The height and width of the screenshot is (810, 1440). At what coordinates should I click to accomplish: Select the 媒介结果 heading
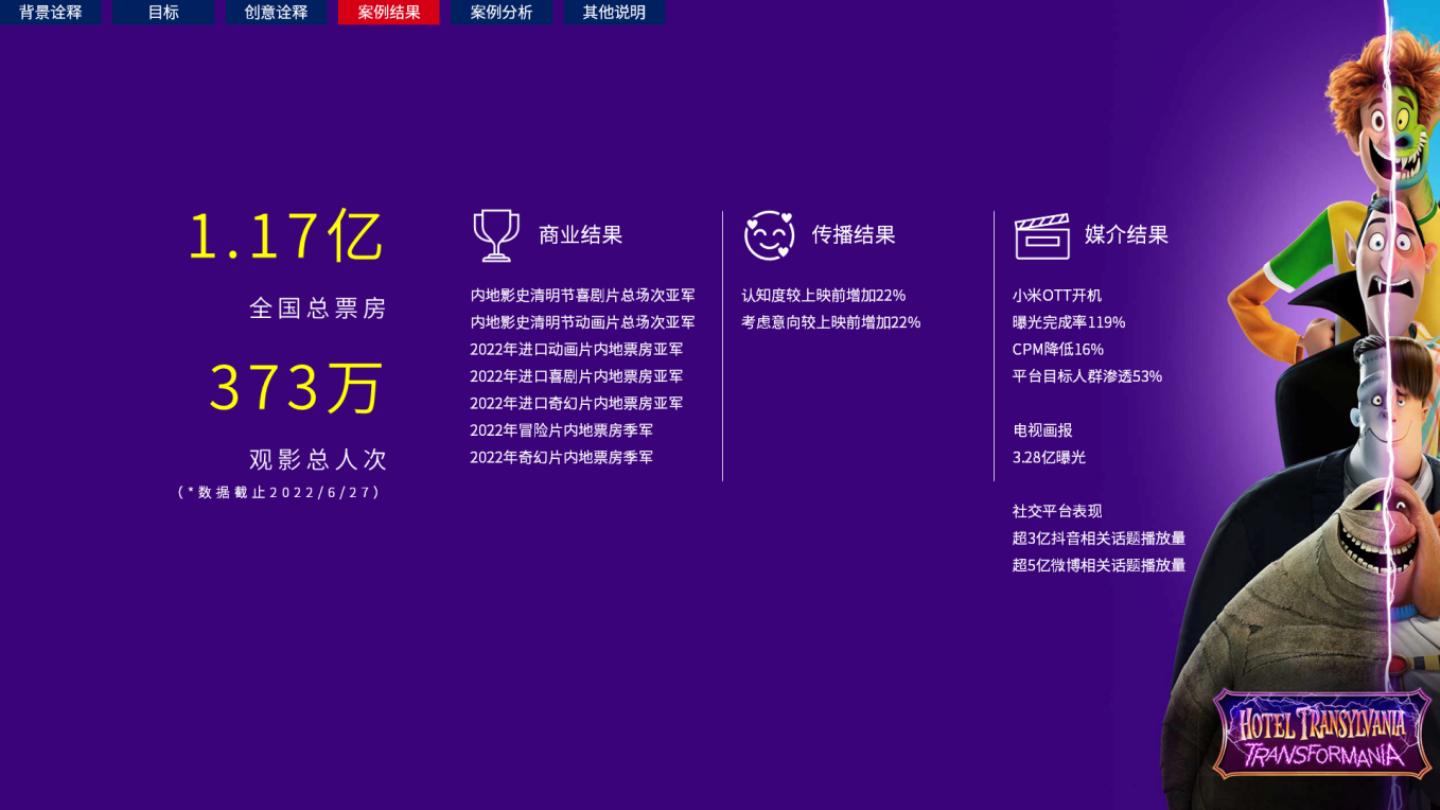tap(1127, 235)
